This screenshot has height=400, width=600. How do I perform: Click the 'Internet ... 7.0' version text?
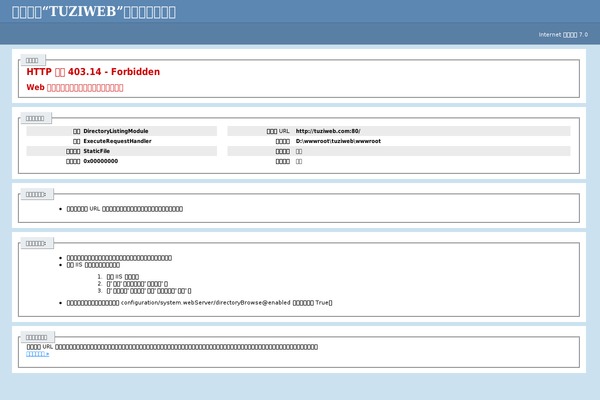[x=563, y=35]
